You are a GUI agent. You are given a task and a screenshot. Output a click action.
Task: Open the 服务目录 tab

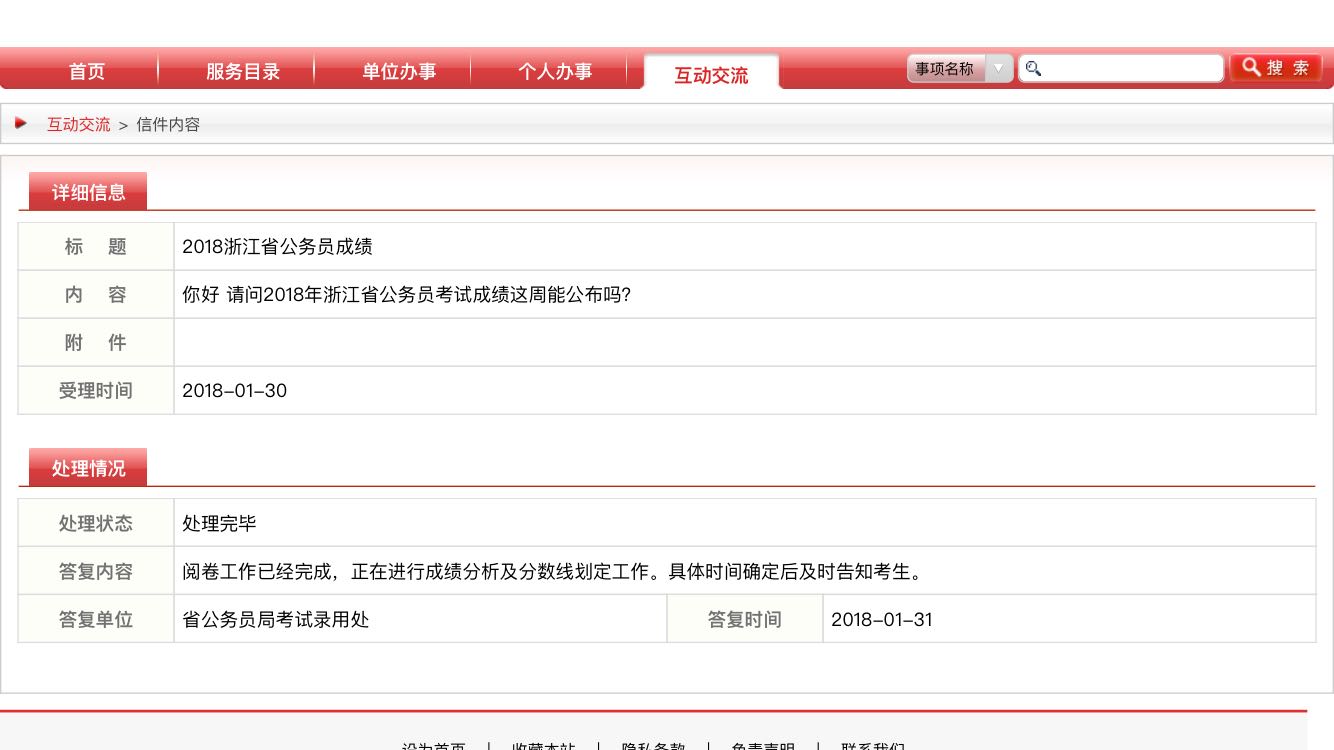pos(243,71)
